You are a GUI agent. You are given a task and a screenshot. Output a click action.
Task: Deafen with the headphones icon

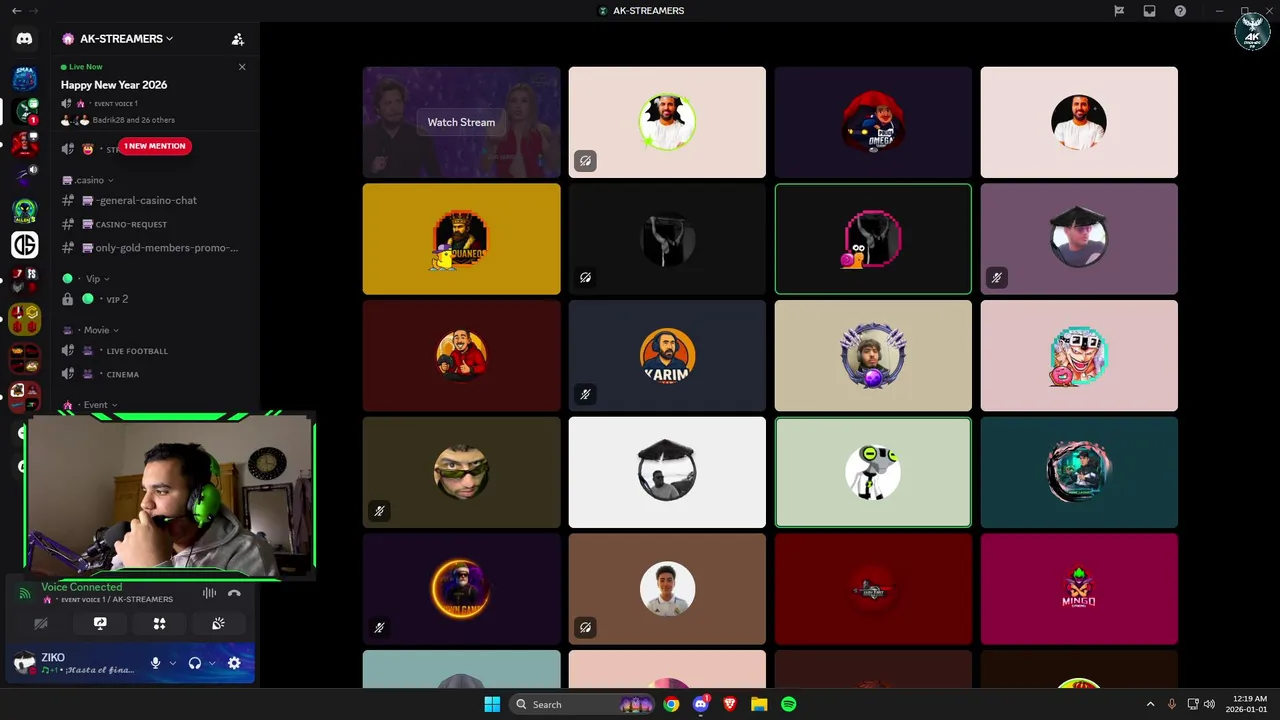coord(195,663)
